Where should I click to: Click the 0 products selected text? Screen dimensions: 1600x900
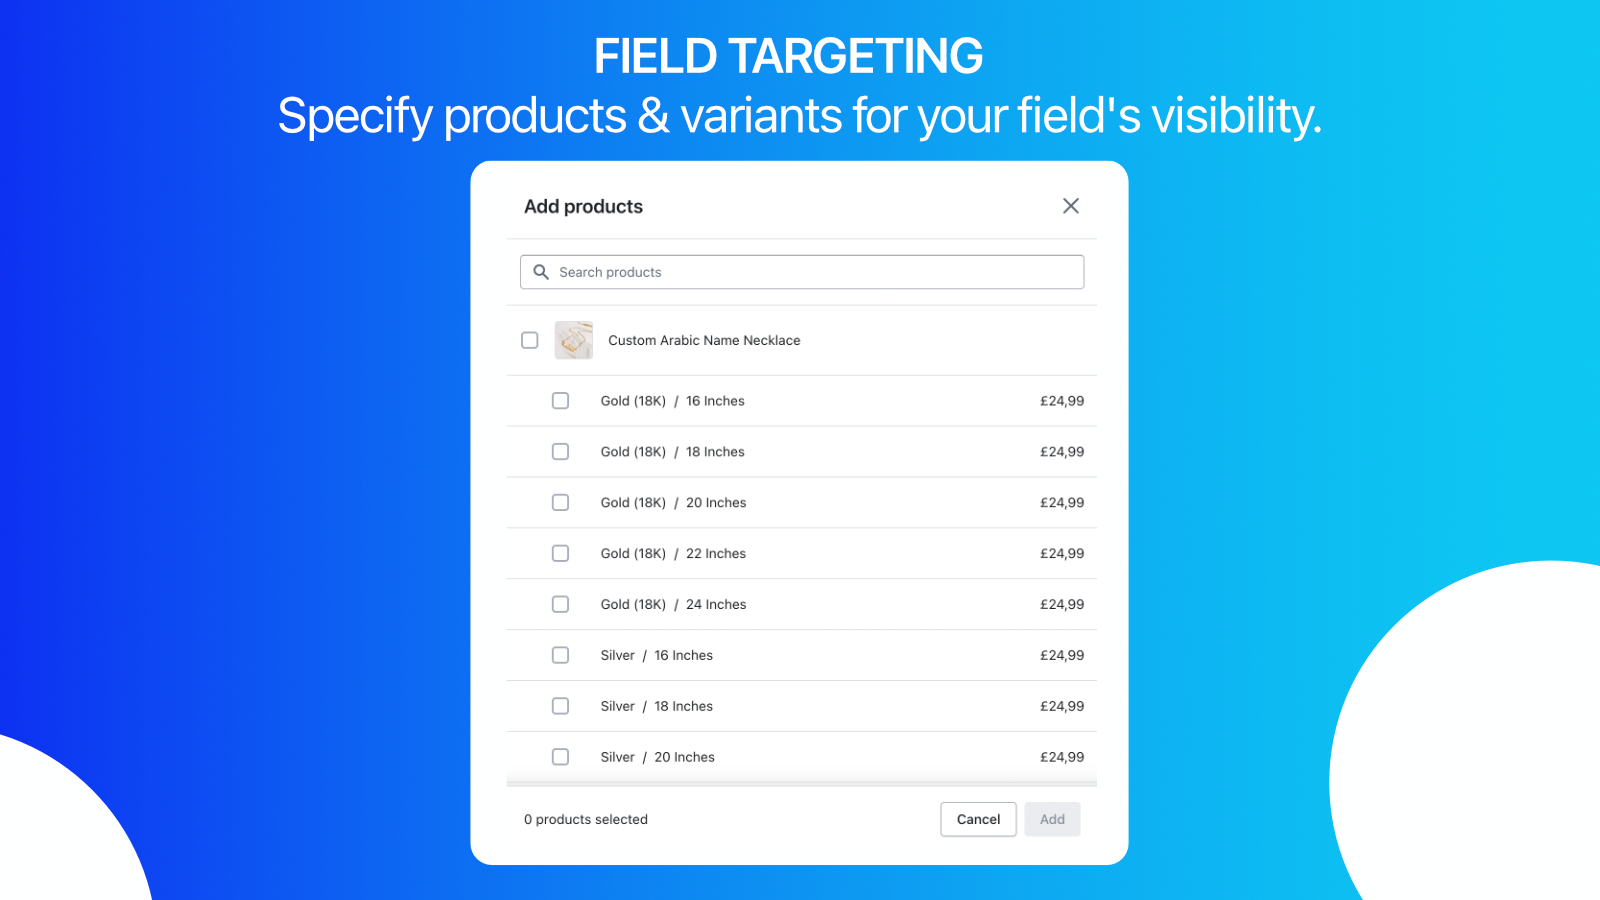[586, 819]
